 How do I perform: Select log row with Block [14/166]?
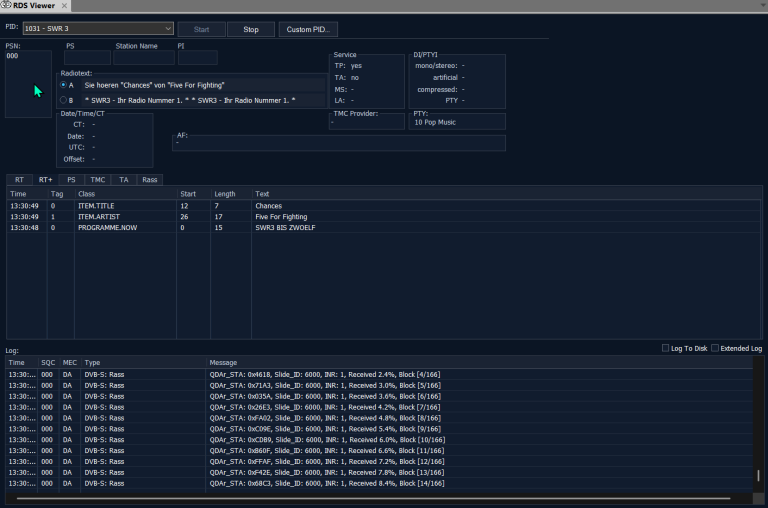pos(379,483)
